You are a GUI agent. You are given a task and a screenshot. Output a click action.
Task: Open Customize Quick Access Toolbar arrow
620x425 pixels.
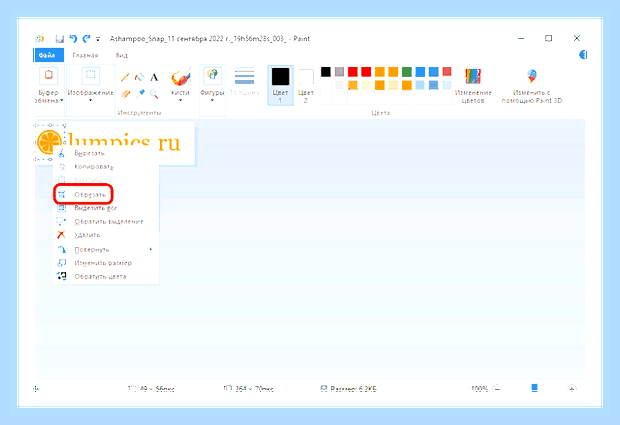point(98,39)
